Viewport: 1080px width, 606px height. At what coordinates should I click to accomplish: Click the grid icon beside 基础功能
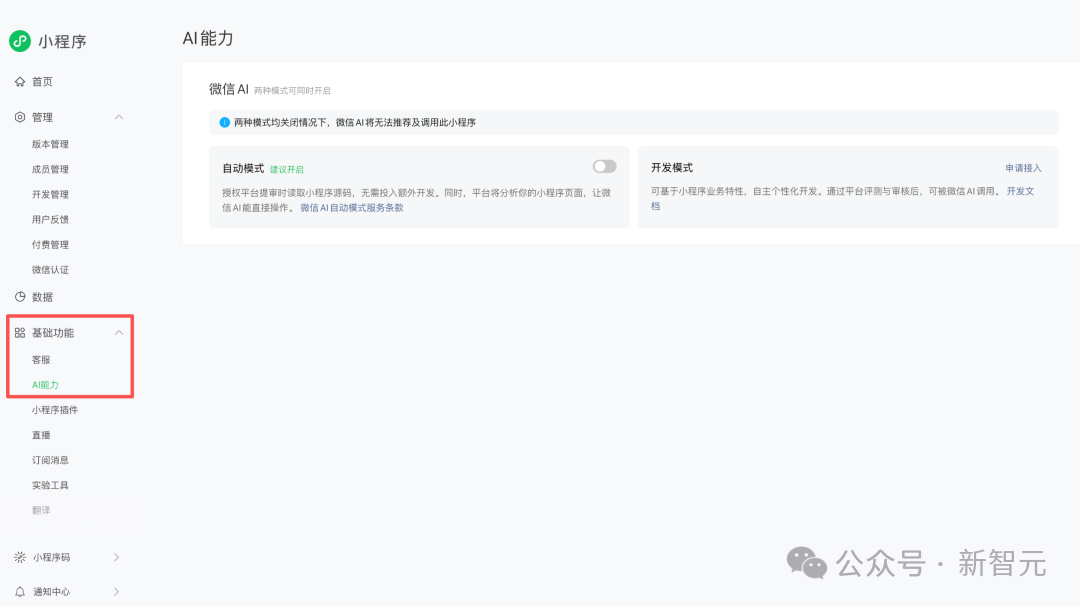pyautogui.click(x=20, y=333)
